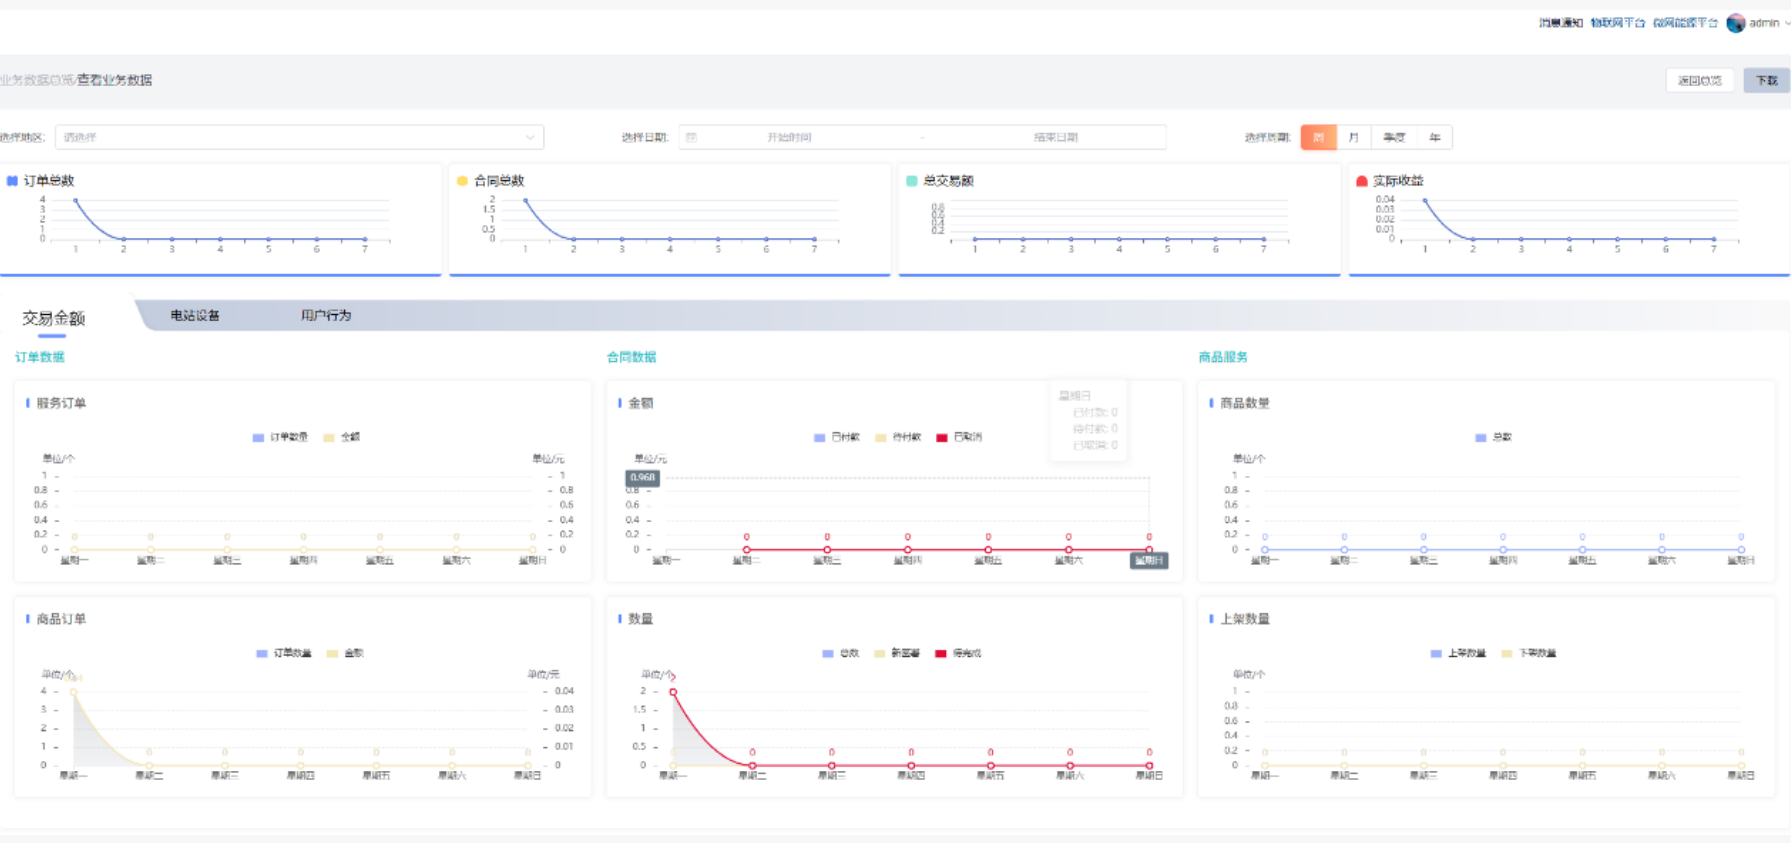Expand the admin account menu arrow
This screenshot has height=843, width=1791.
pyautogui.click(x=1787, y=23)
